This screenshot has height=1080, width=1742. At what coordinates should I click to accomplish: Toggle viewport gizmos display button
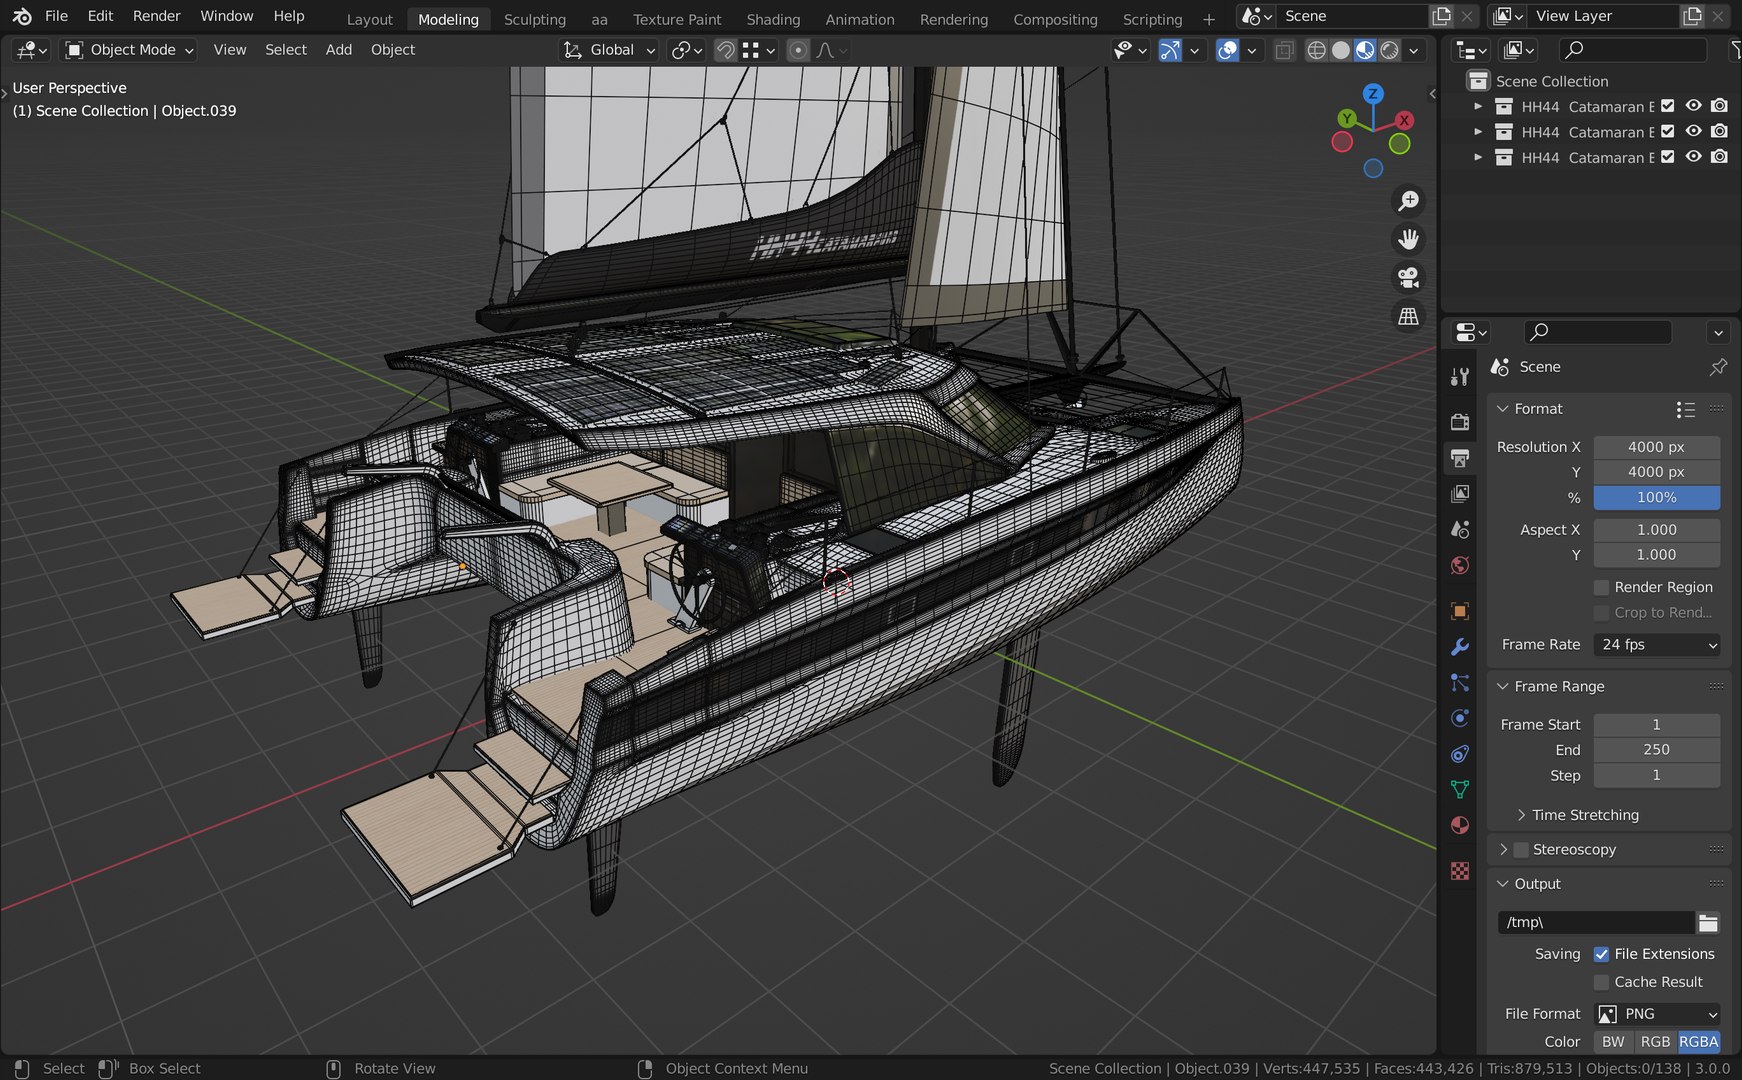(1169, 50)
